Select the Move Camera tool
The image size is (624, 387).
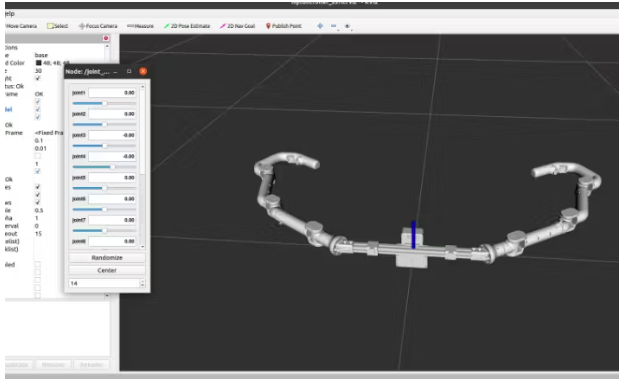(x=21, y=26)
